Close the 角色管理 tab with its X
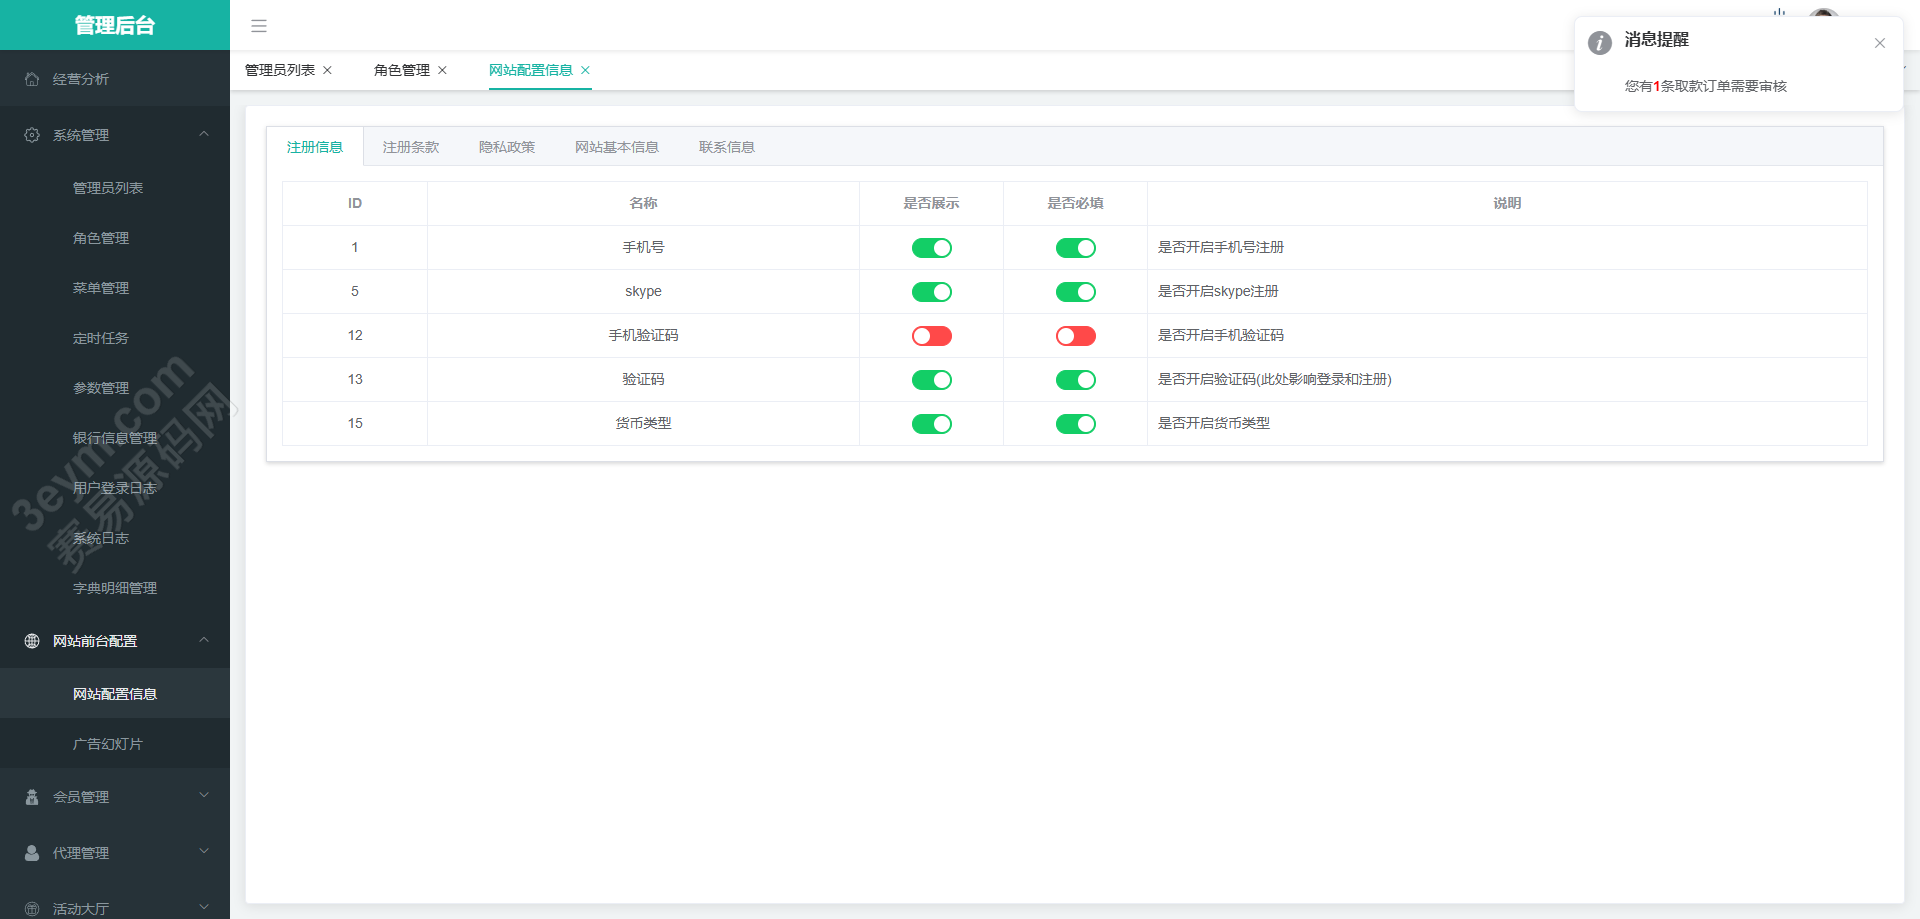1920x919 pixels. click(442, 70)
